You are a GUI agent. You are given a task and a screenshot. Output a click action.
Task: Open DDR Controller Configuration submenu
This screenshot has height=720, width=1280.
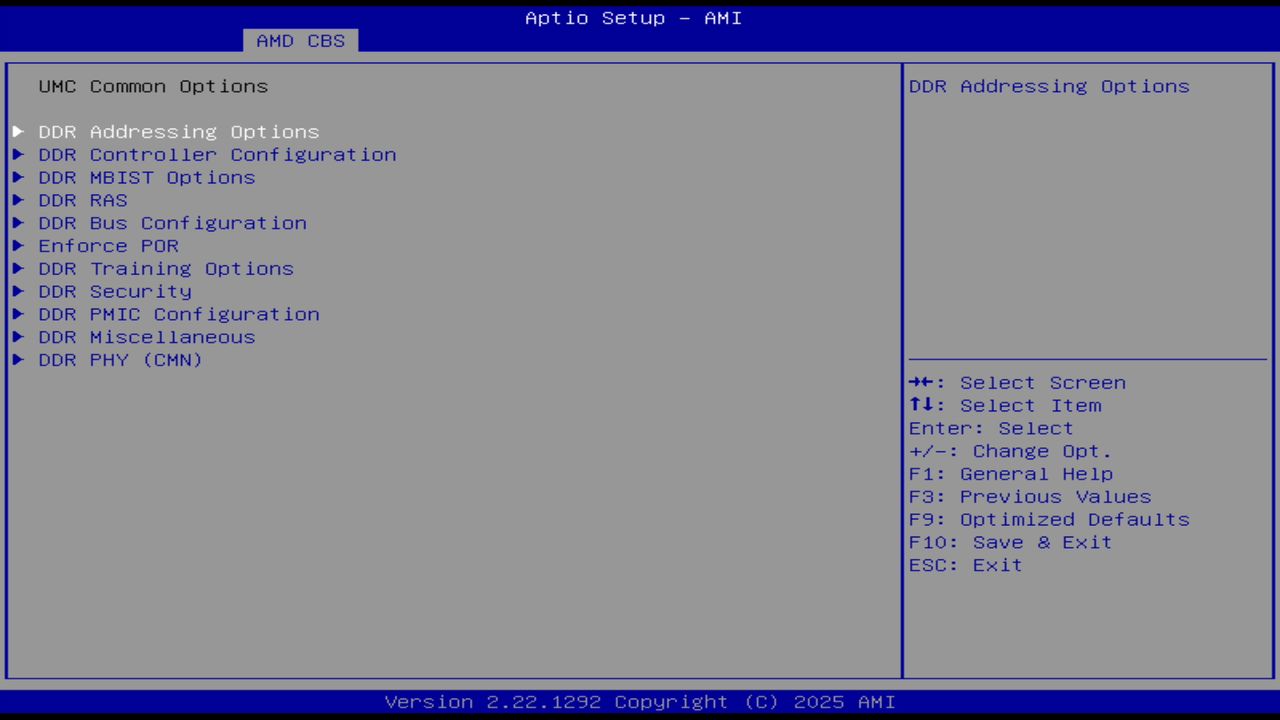217,155
